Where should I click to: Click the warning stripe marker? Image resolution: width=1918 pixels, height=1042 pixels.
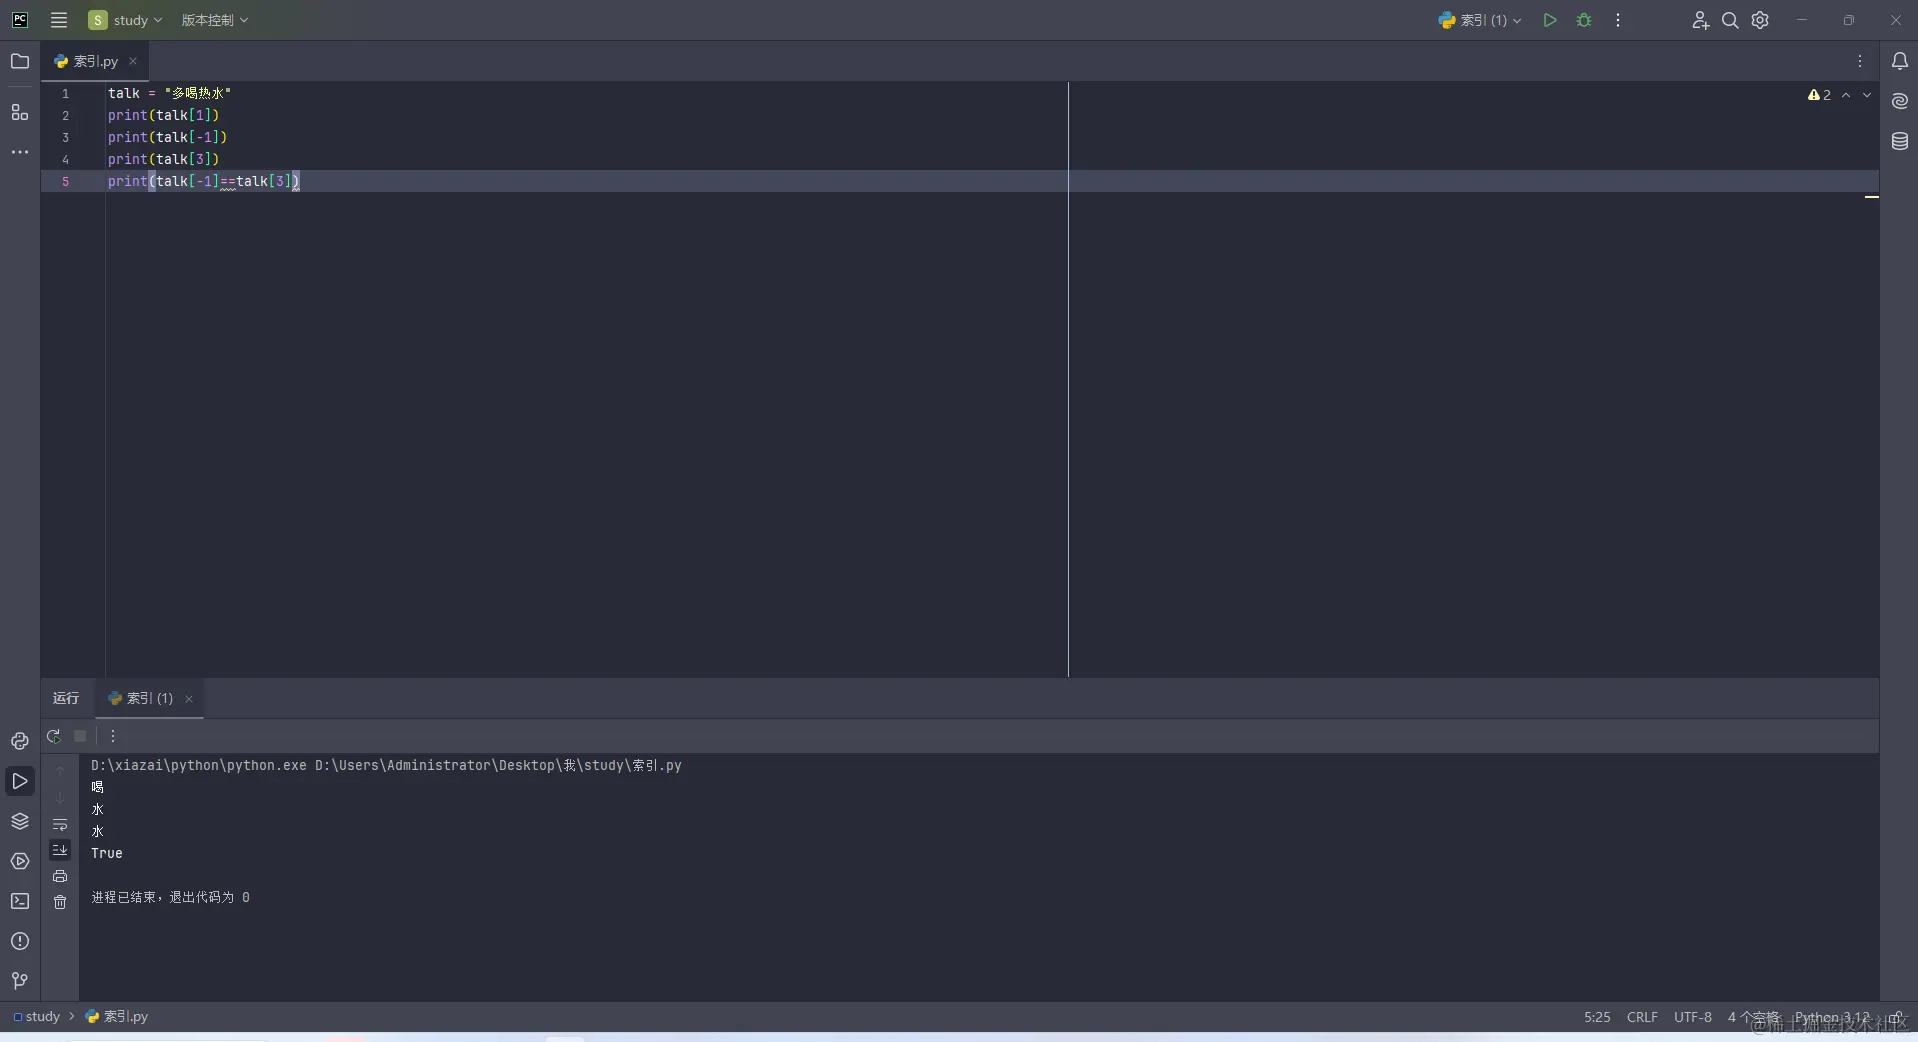point(1872,197)
